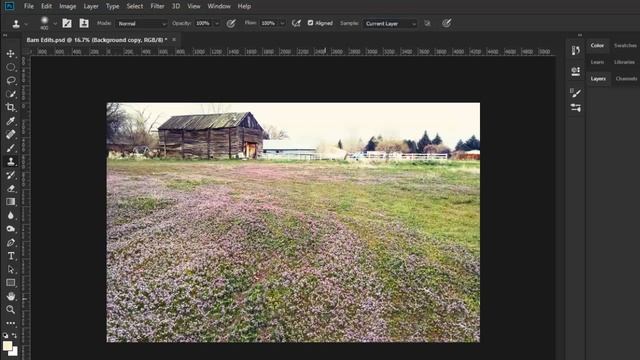This screenshot has height=360, width=640.
Task: Select the Healing Brush tool
Action: pyautogui.click(x=11, y=134)
